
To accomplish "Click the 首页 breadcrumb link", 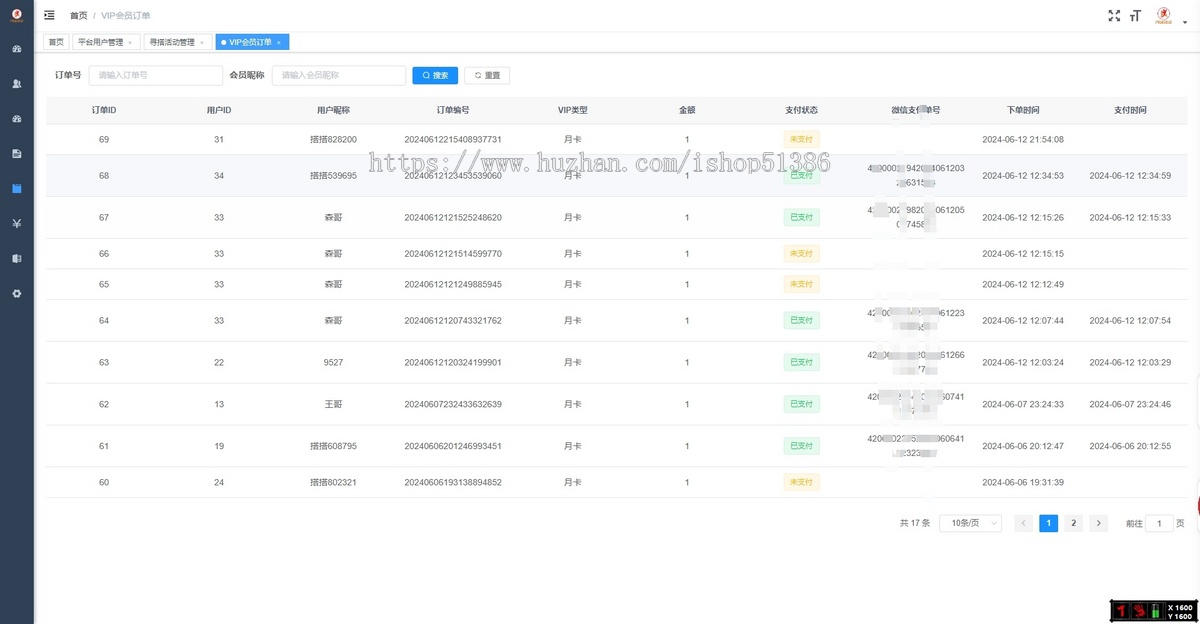I will 78,16.
